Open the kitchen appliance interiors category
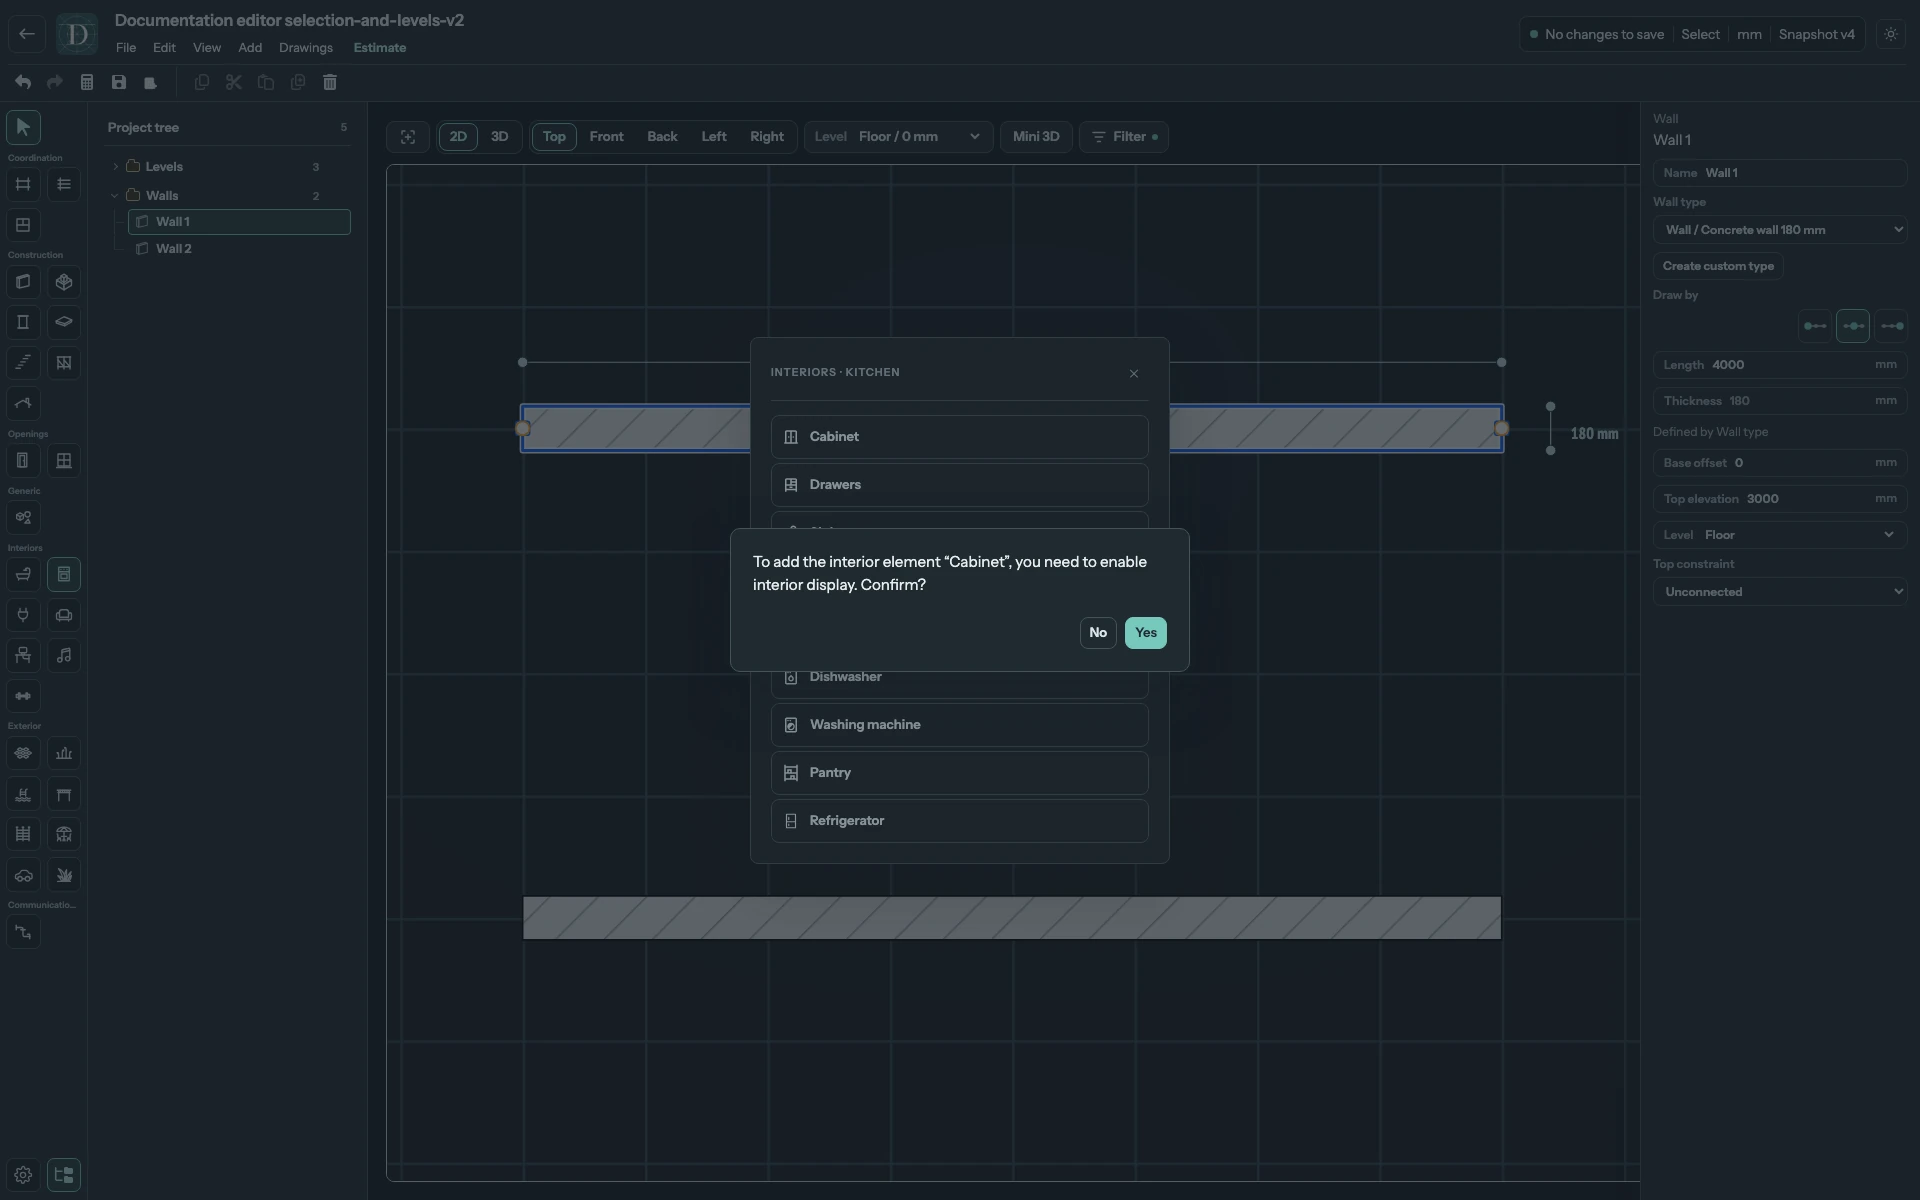 coord(64,574)
